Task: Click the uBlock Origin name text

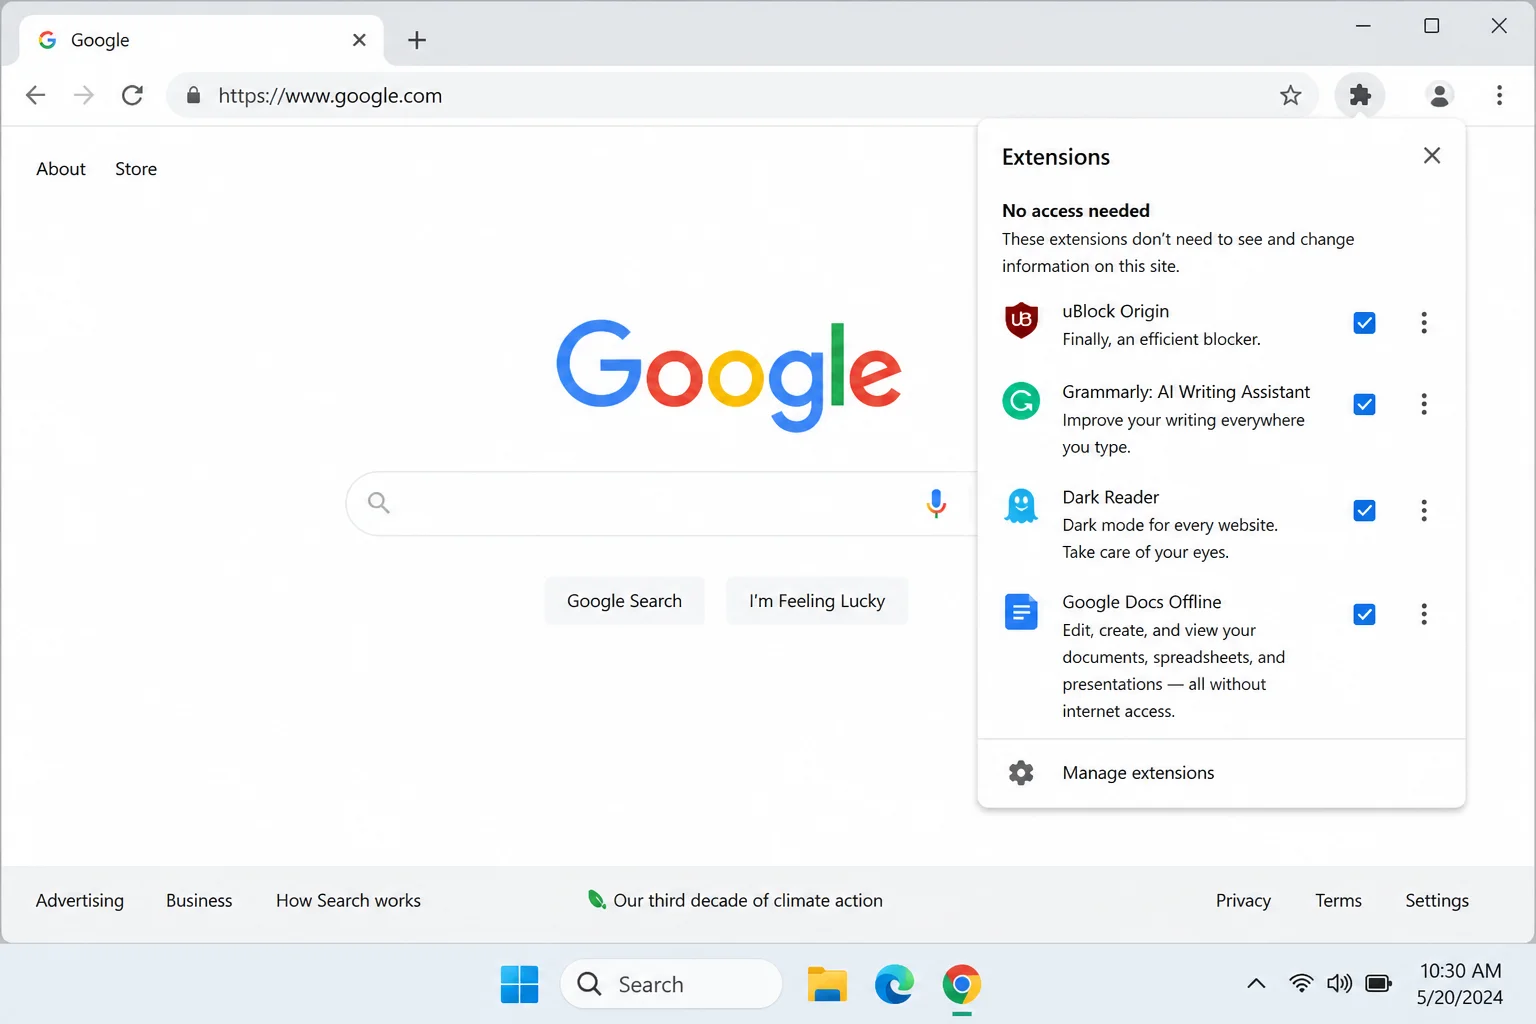Action: pos(1115,311)
